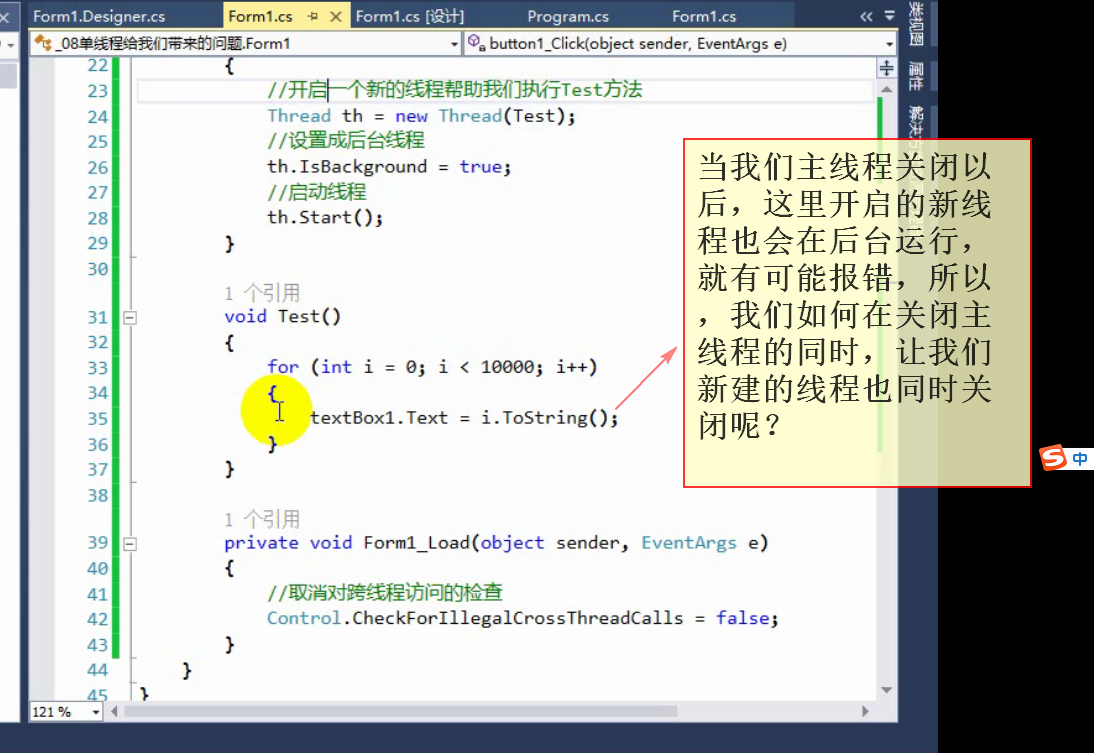The height and width of the screenshot is (753, 1094).
Task: Click the comment '//启动线程'
Action: coord(317,192)
